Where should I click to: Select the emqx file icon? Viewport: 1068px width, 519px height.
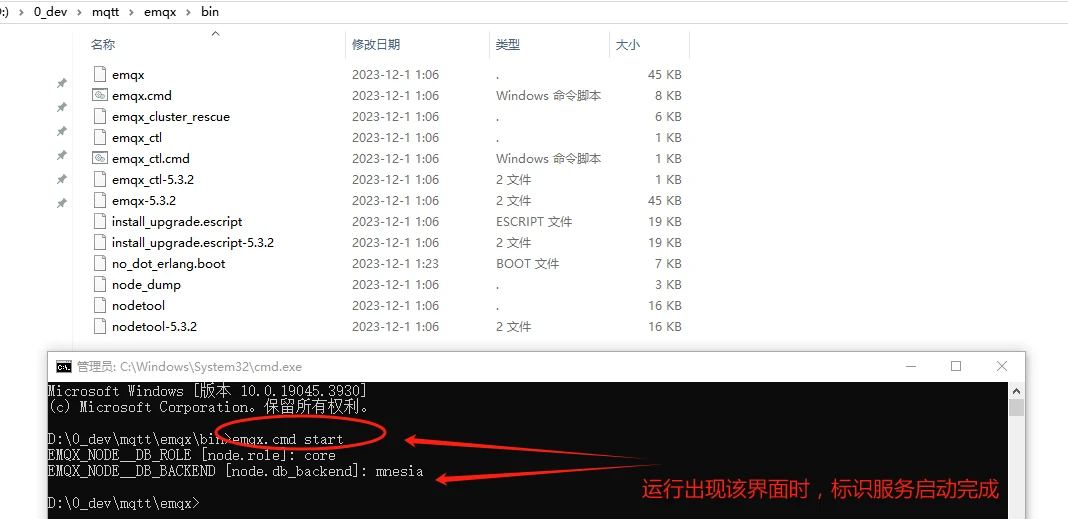tap(99, 74)
